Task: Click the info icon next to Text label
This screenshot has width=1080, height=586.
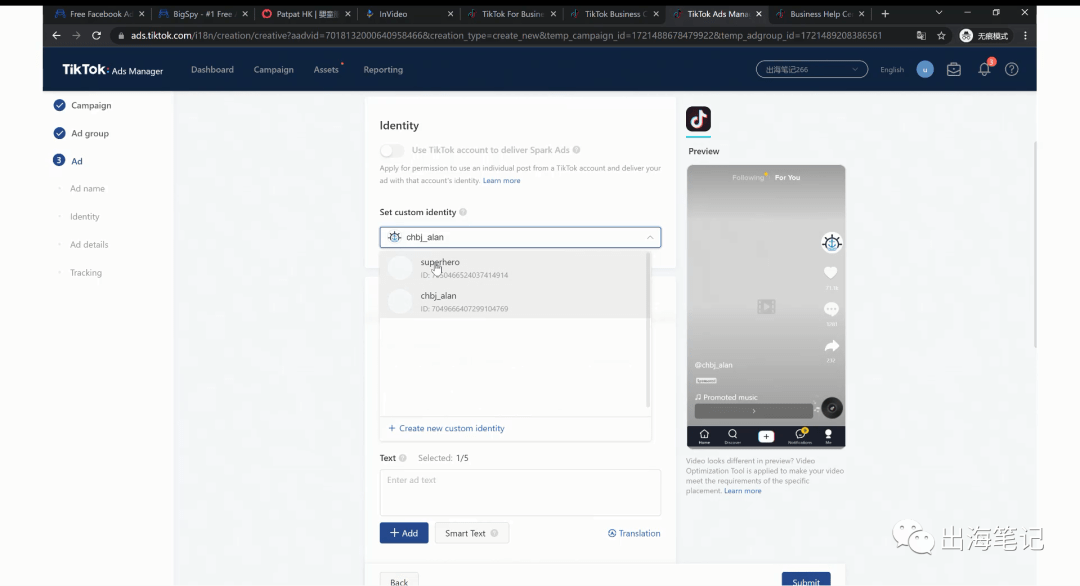Action: coord(403,458)
